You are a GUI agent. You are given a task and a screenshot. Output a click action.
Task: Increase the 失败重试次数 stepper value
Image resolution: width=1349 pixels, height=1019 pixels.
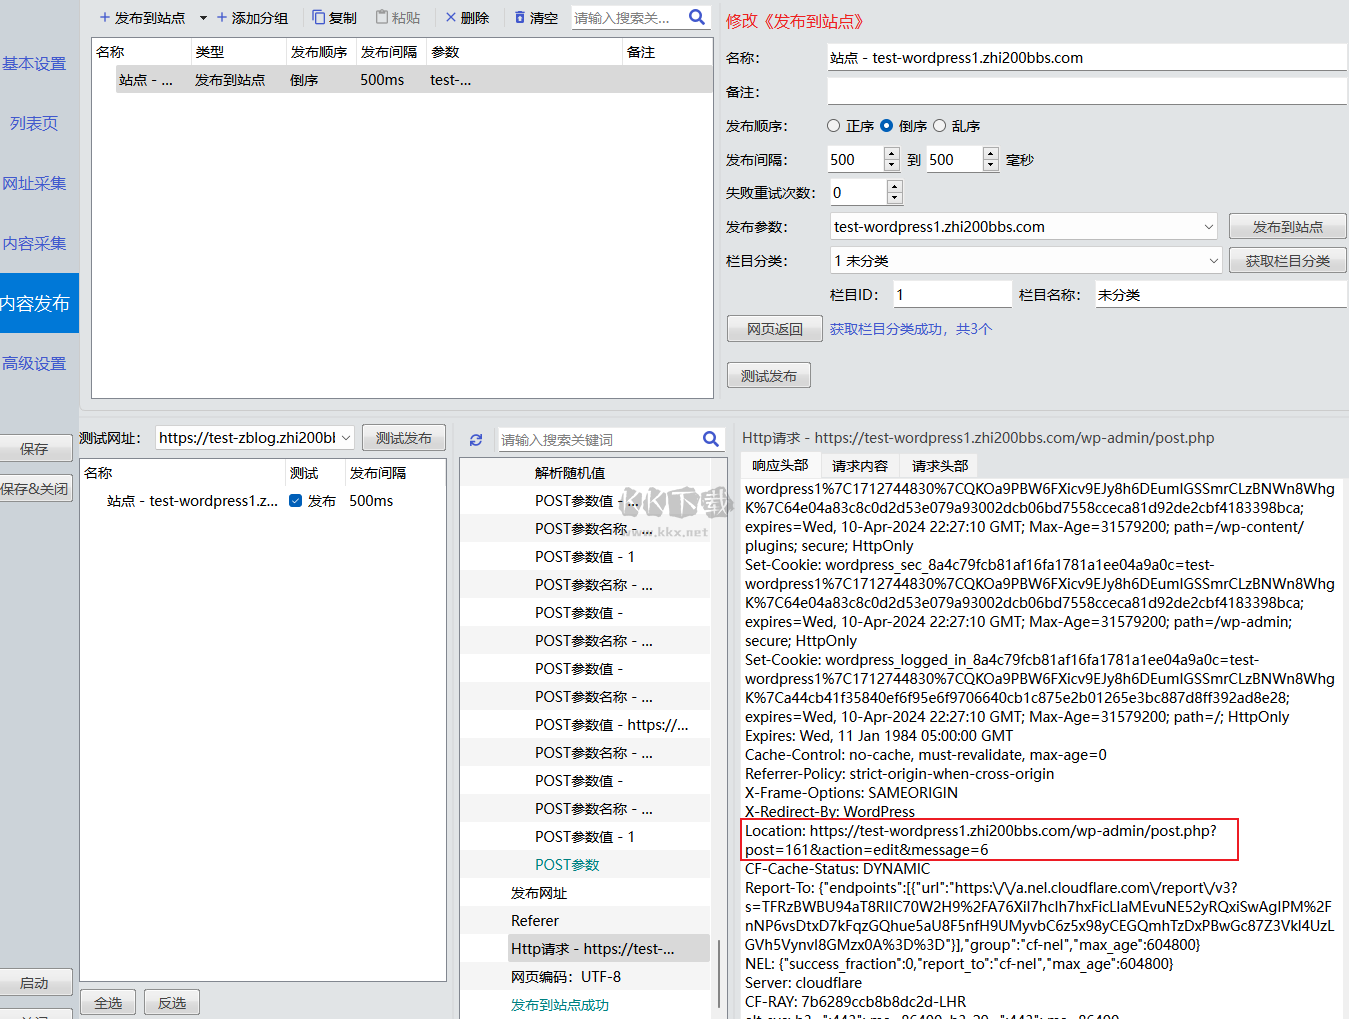tap(895, 187)
